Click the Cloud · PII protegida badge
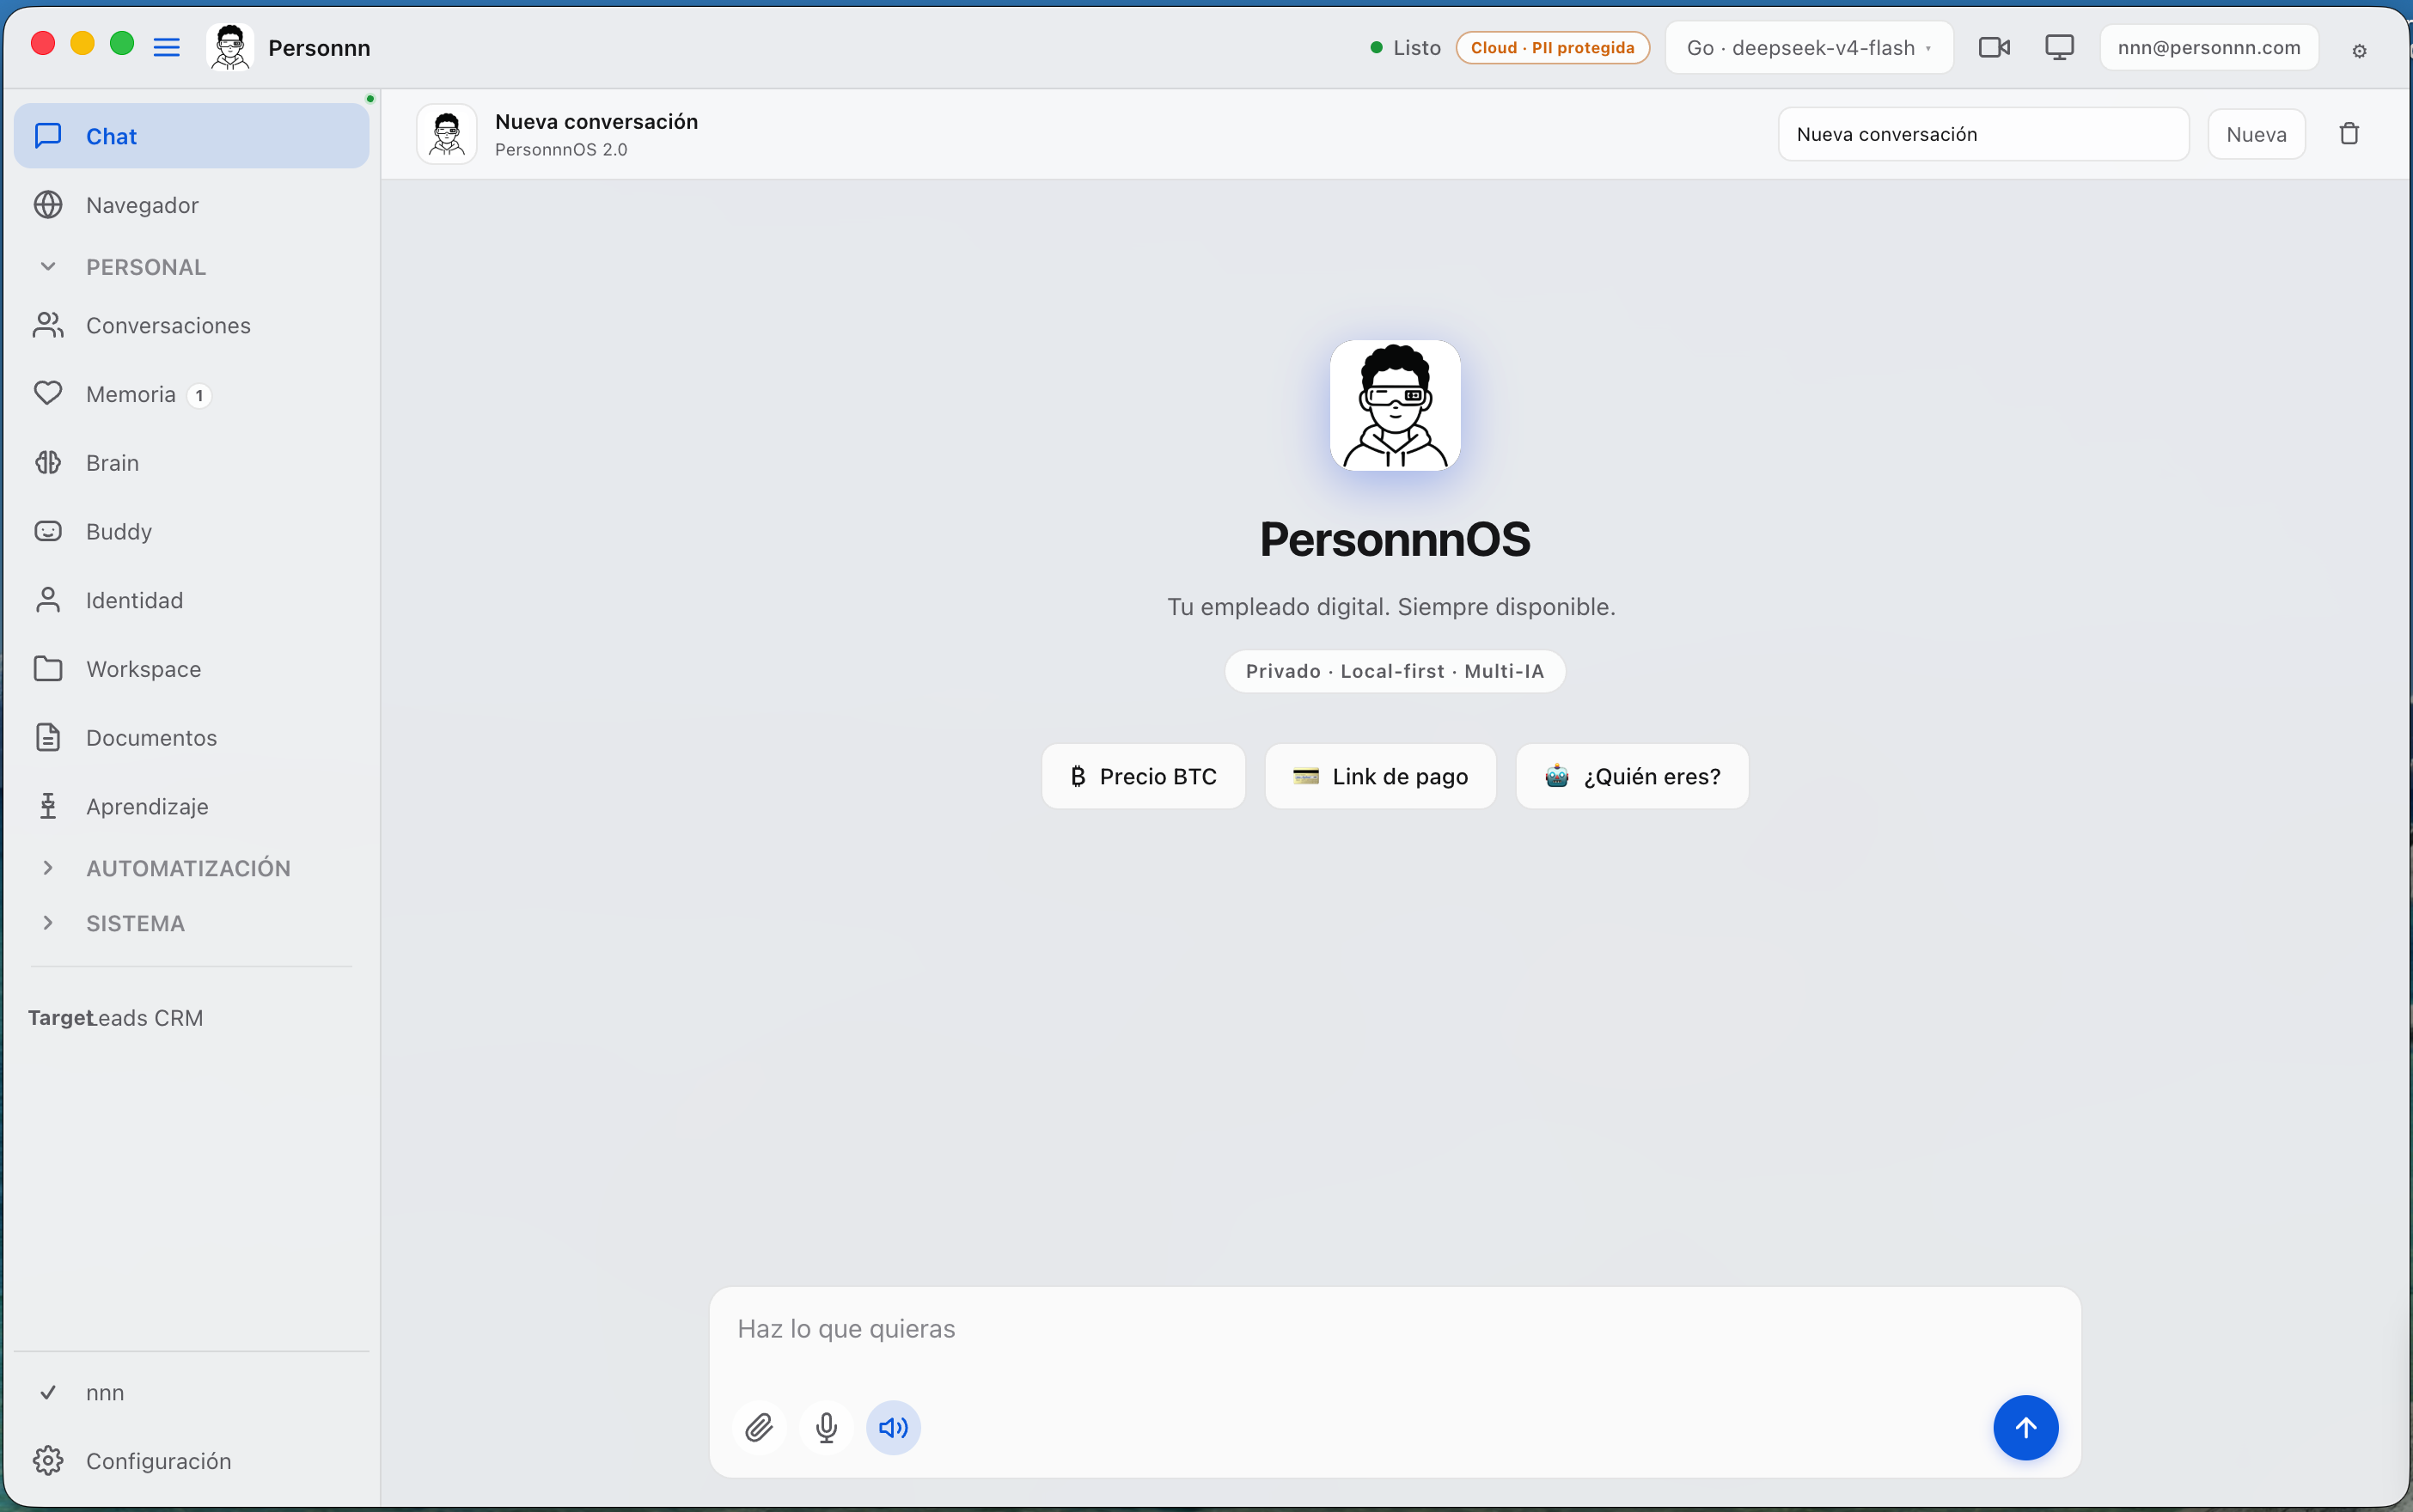The height and width of the screenshot is (1512, 2413). [1552, 47]
